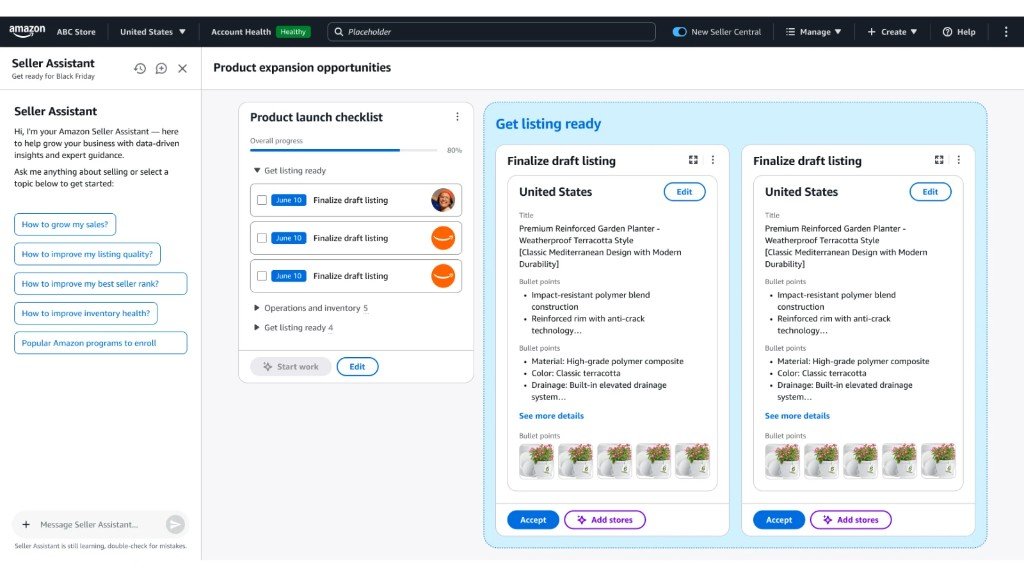Click See more details in first listing
The image size is (1024, 576).
551,415
